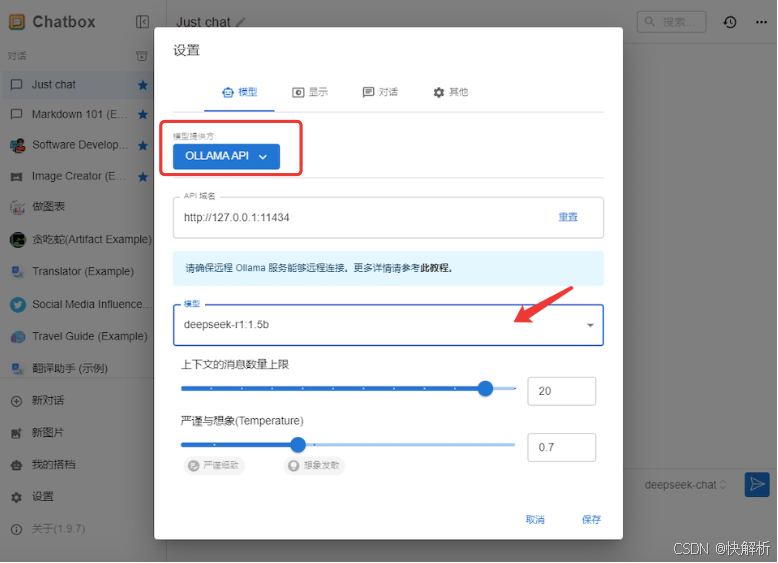Open the history clock icon
Image resolution: width=778 pixels, height=563 pixels.
[729, 22]
